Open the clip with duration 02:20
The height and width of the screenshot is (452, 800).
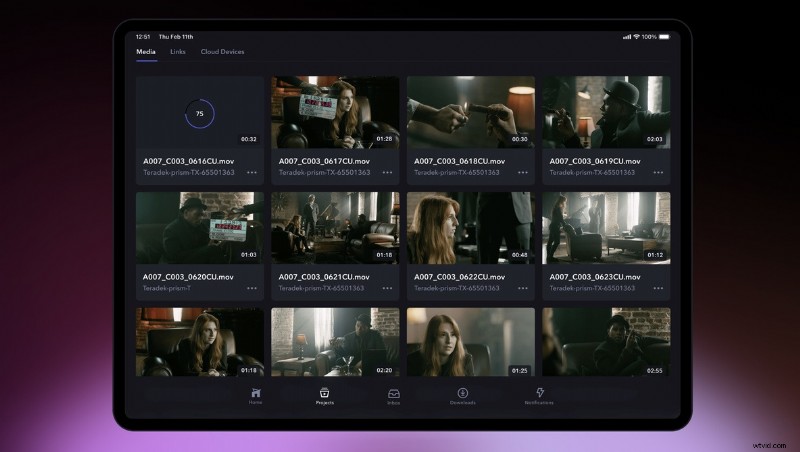[335, 342]
